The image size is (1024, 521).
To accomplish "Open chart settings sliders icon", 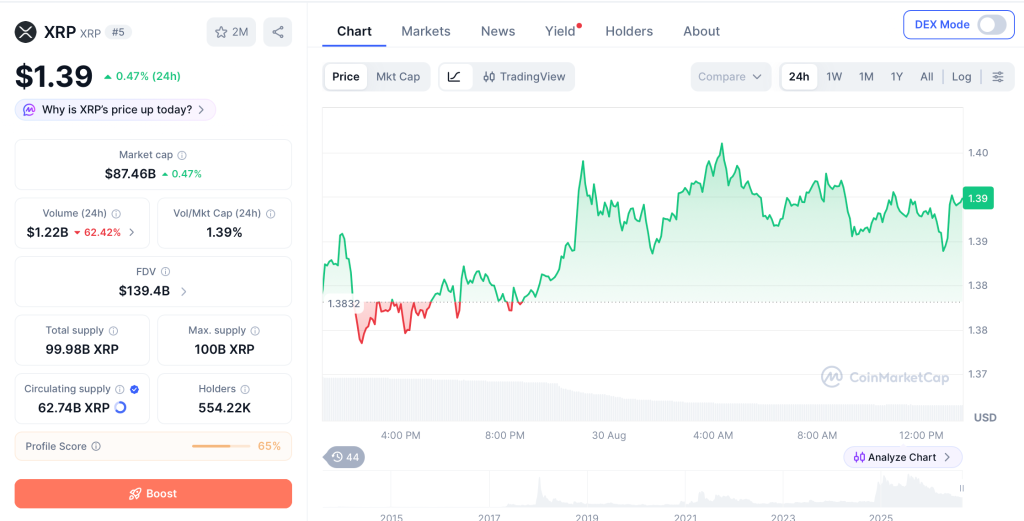I will pos(998,76).
